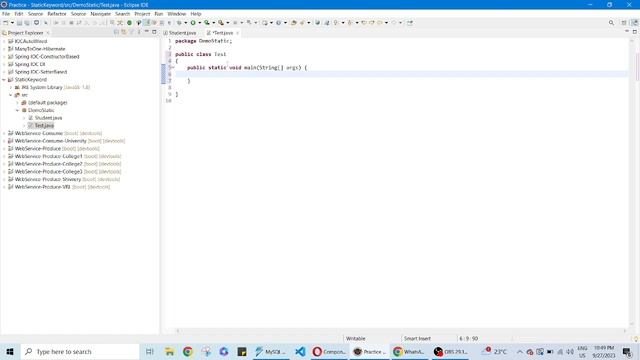Collapse the src folder node

pyautogui.click(x=11, y=95)
